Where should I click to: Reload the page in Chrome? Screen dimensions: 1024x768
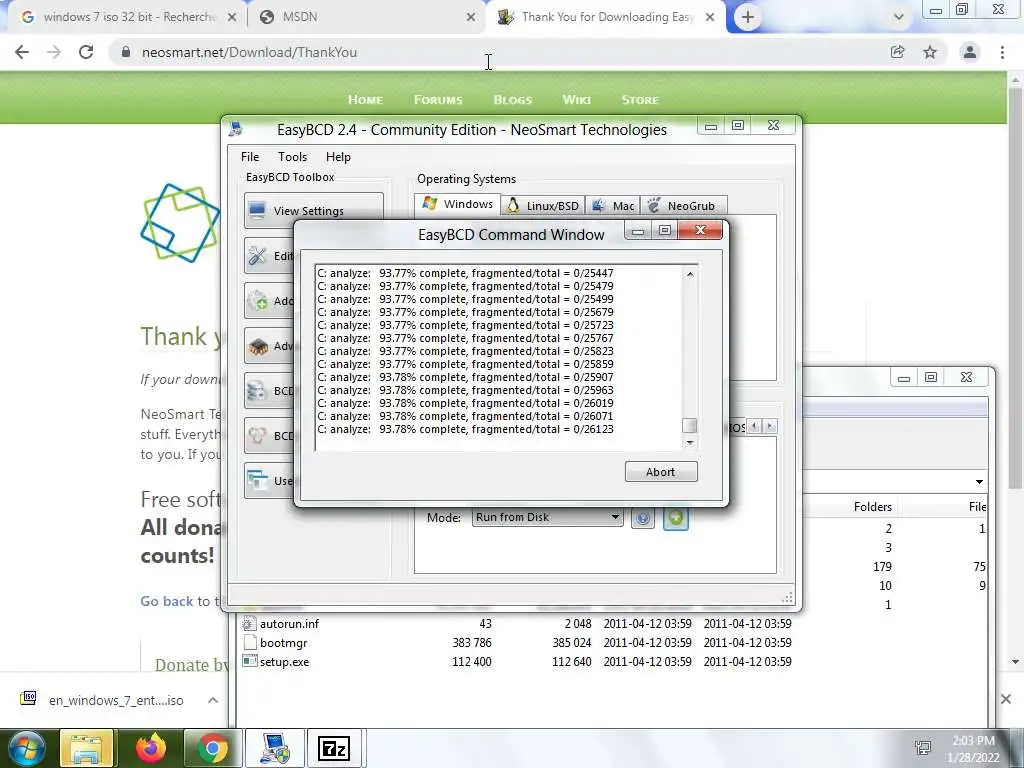(x=86, y=52)
